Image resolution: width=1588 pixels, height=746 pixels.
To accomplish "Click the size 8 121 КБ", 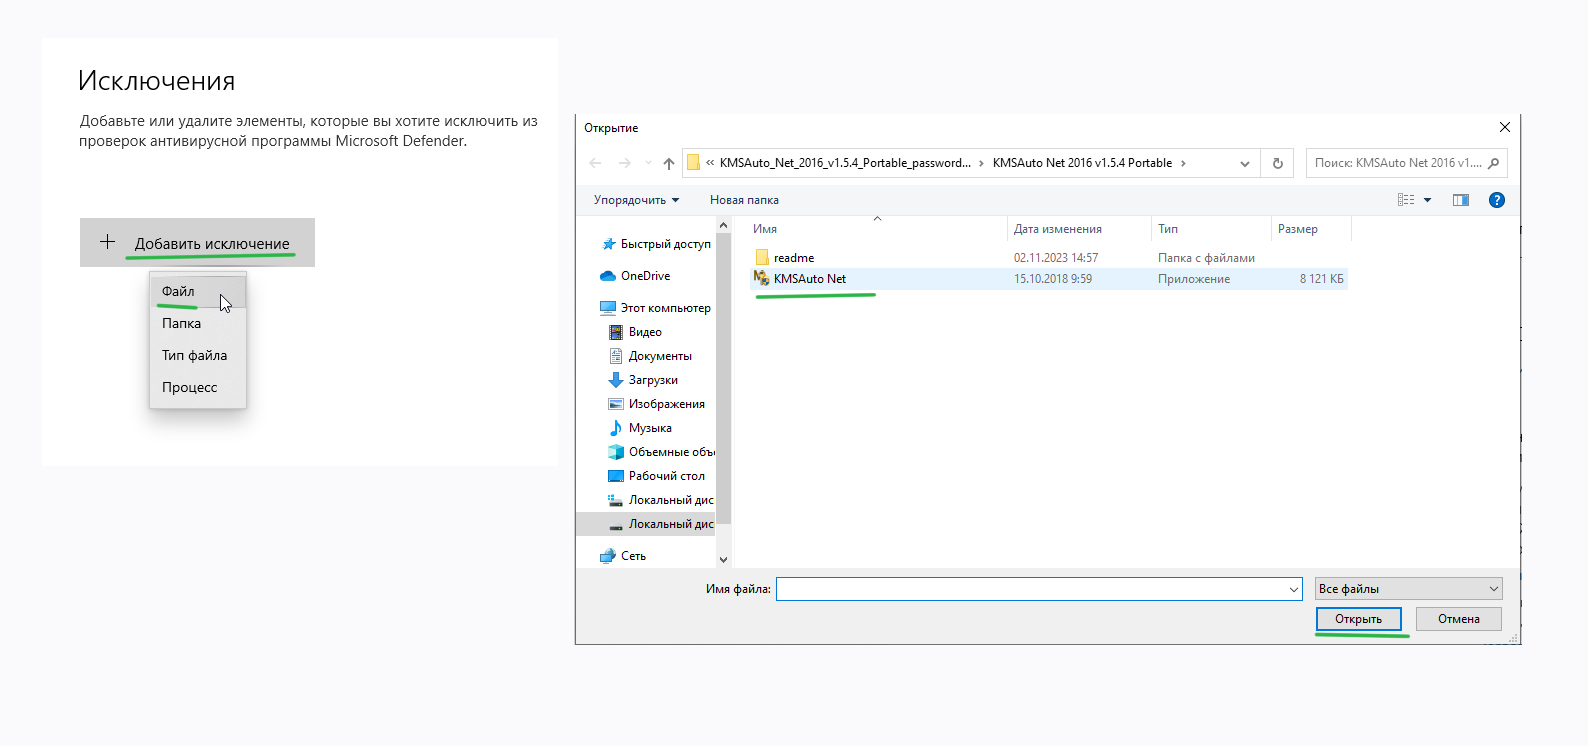I will (x=1321, y=279).
